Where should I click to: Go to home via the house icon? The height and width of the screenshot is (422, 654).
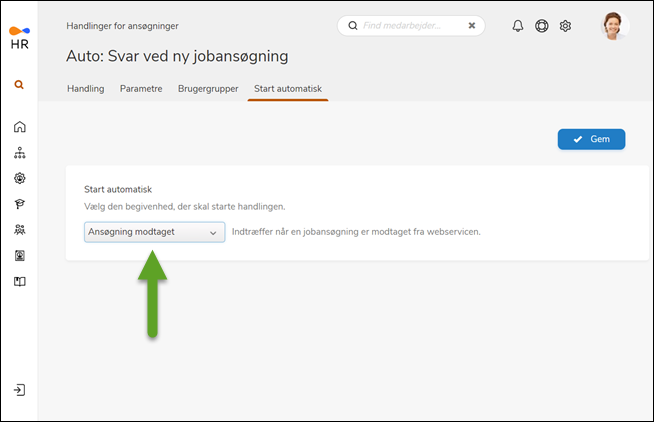point(19,127)
